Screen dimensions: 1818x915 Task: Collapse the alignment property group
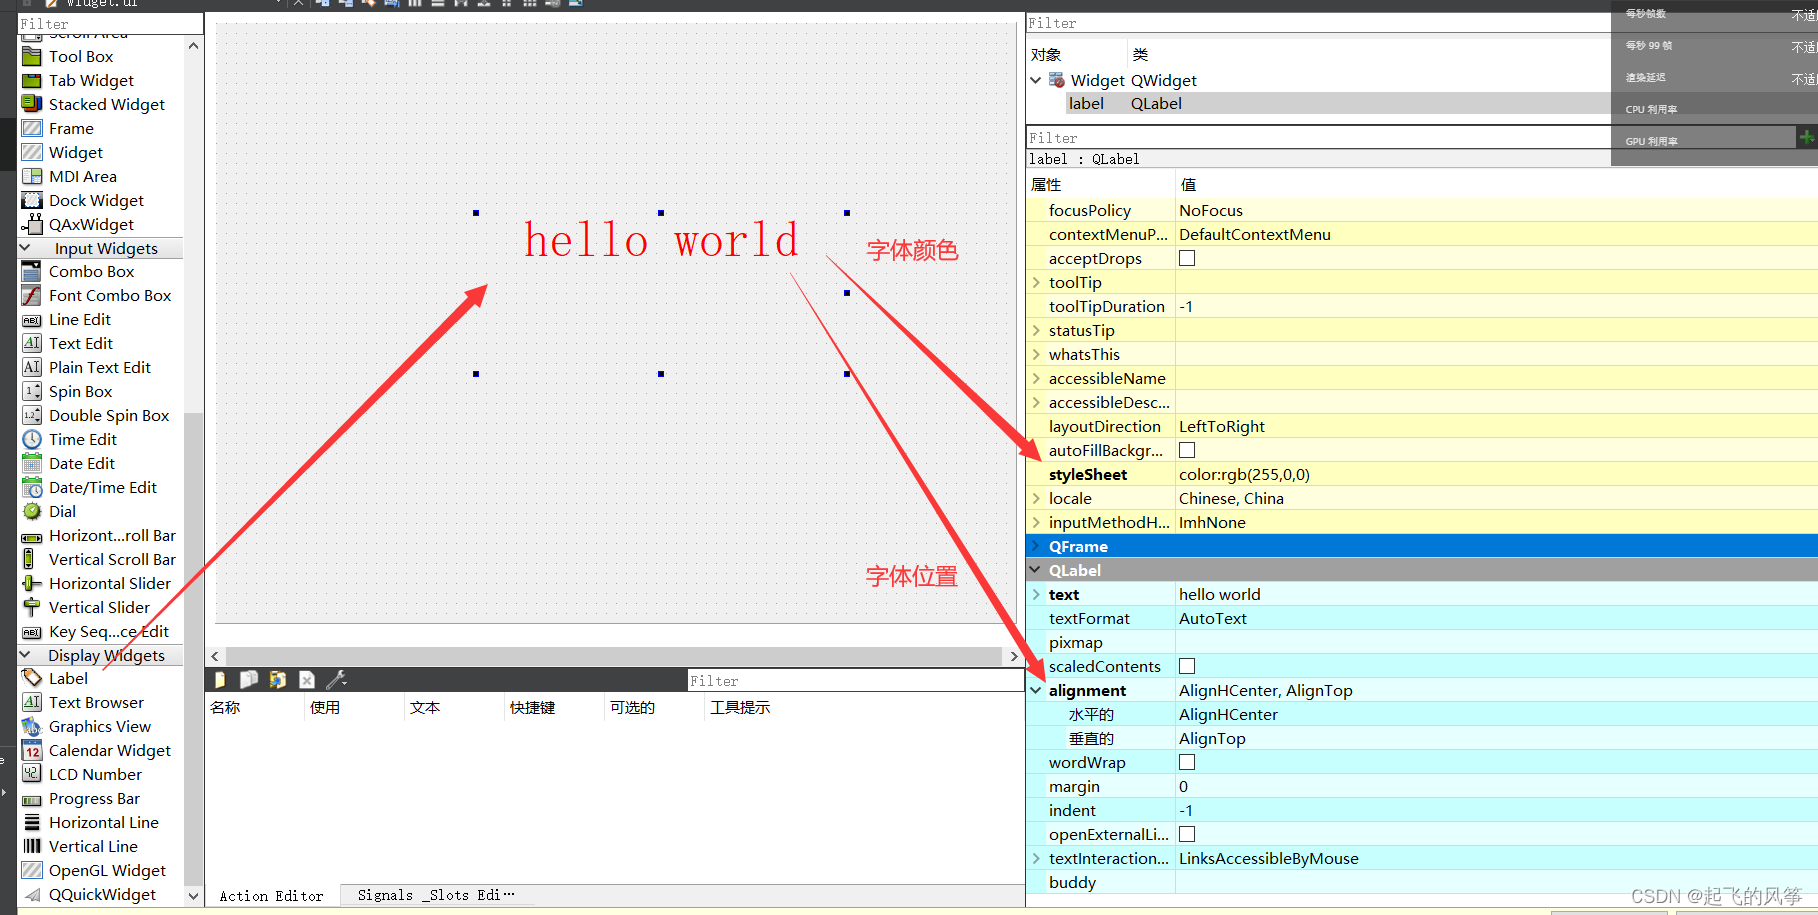1036,690
